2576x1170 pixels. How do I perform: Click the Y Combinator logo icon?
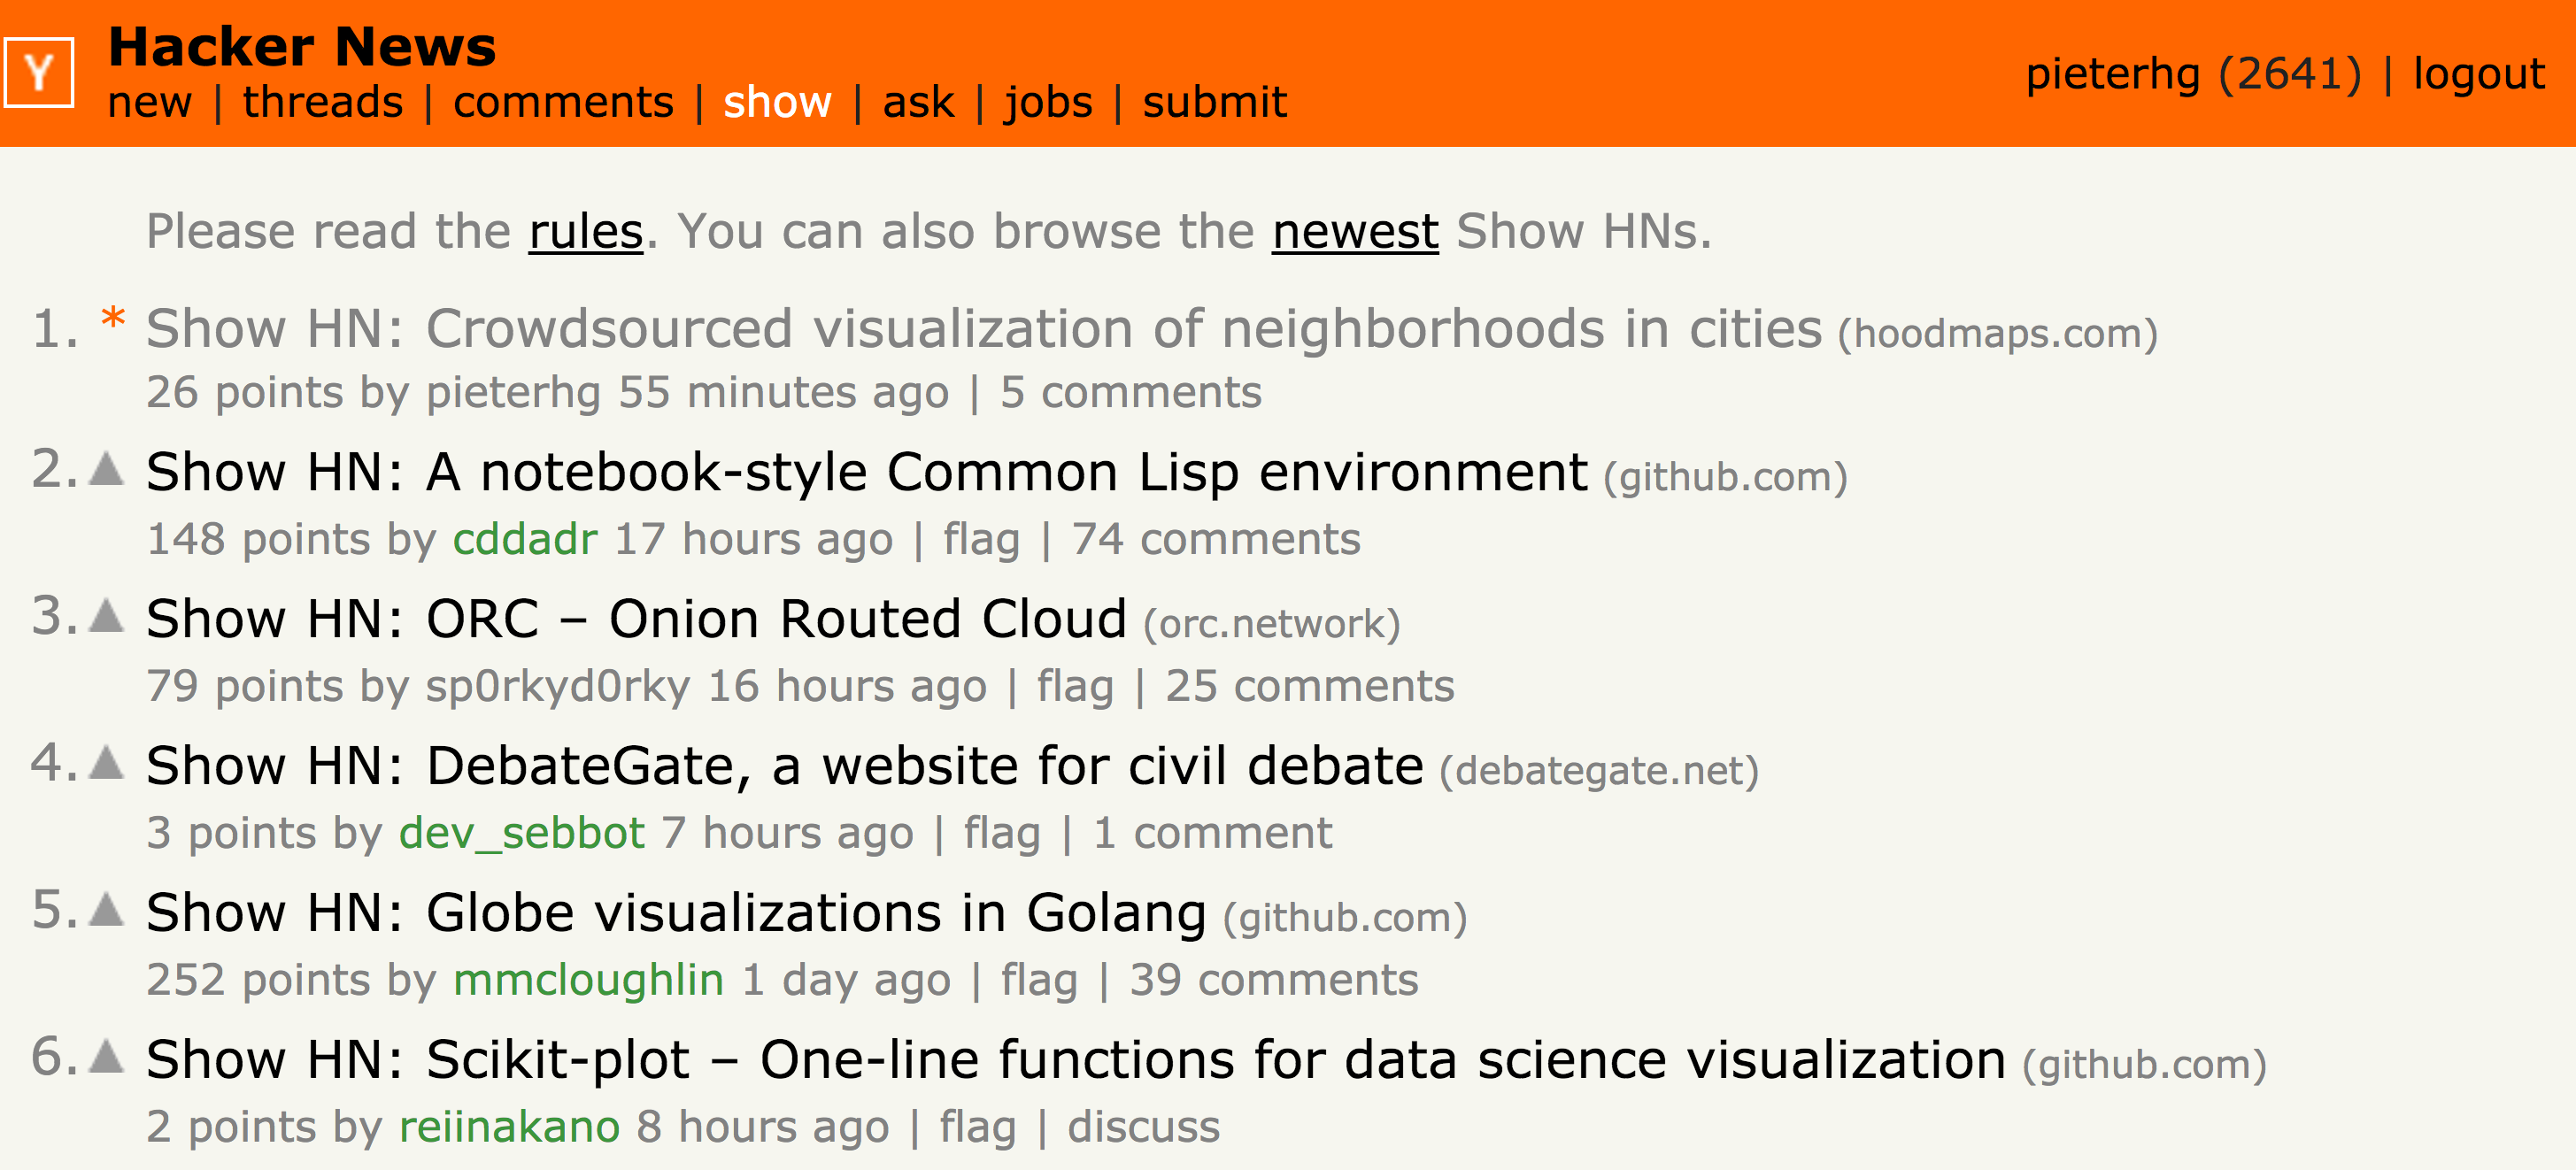[x=39, y=72]
